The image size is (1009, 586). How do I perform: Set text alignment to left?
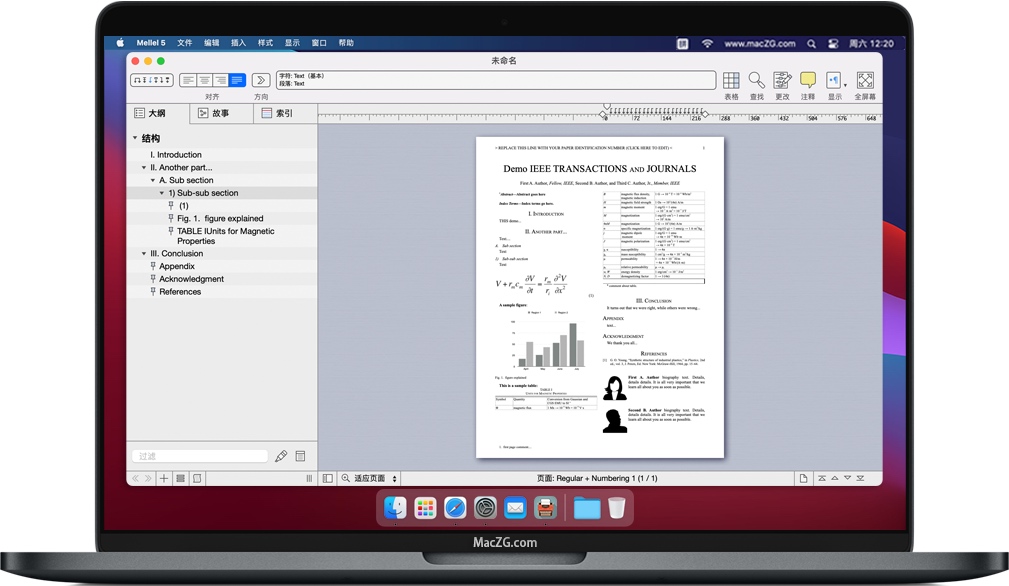pyautogui.click(x=188, y=80)
